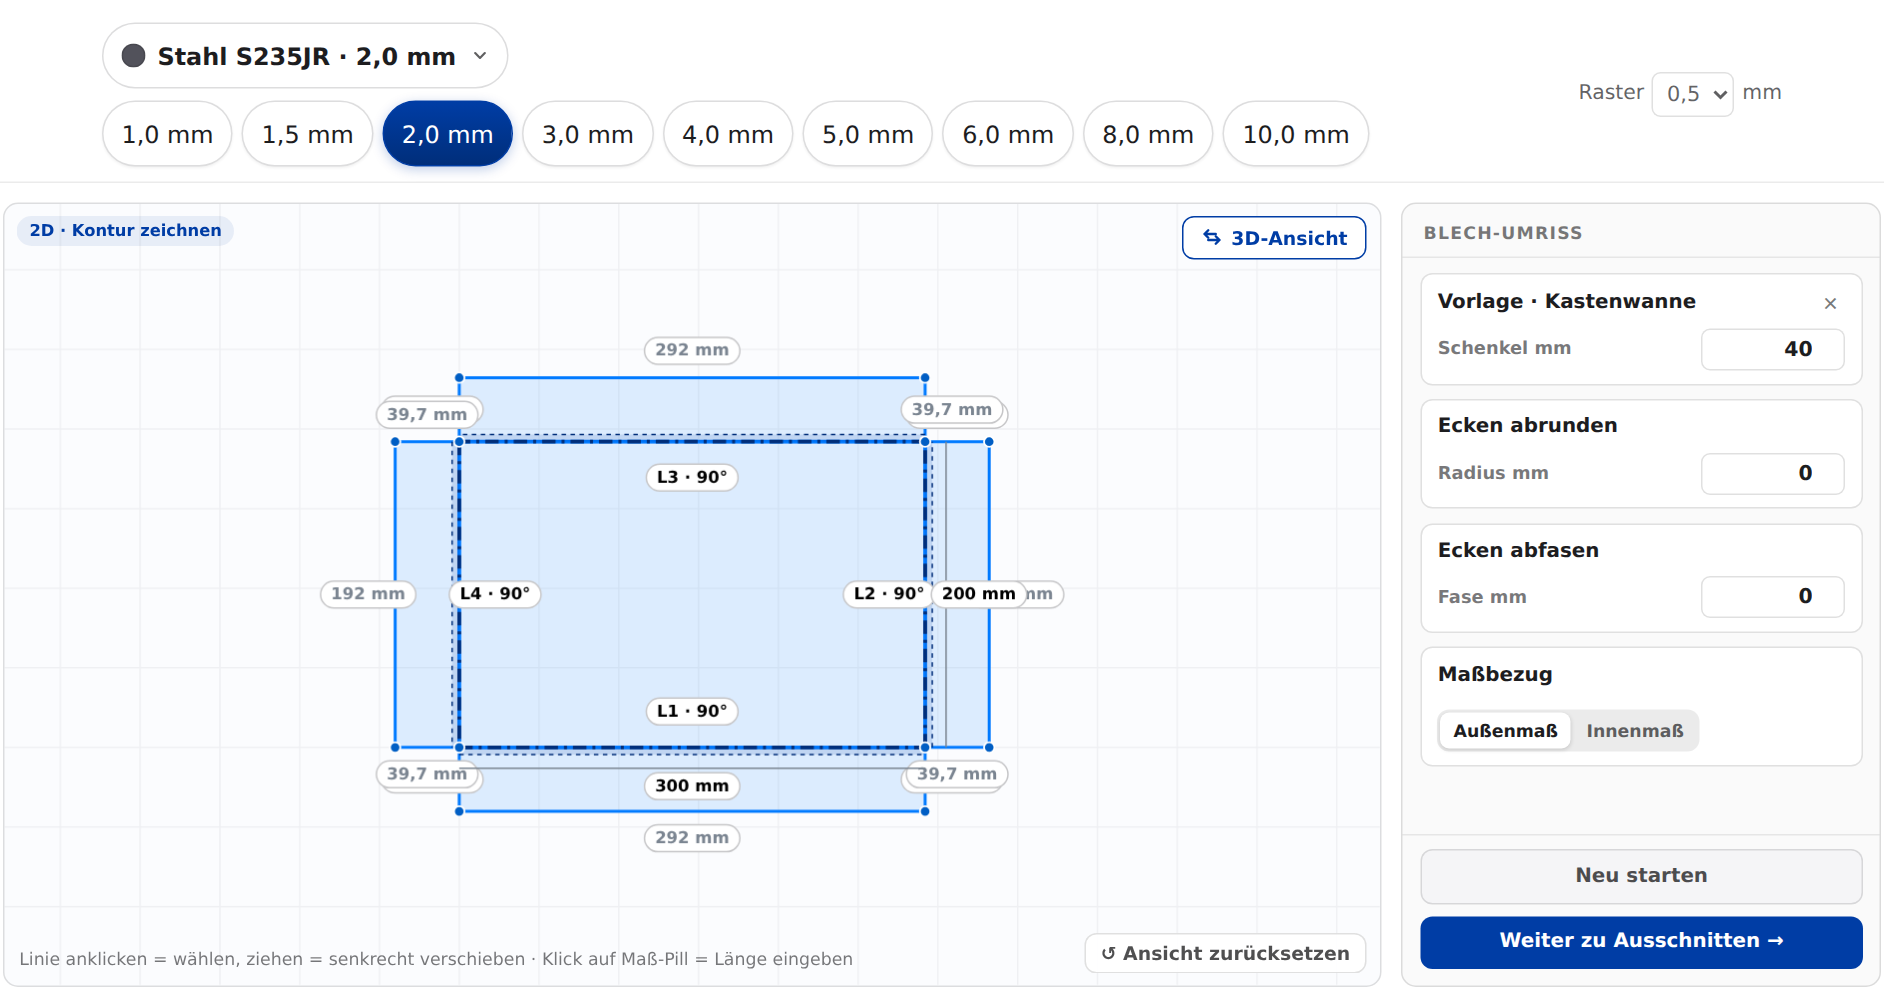This screenshot has width=1884, height=996.
Task: Choose 10,0 mm thickness chip
Action: point(1296,134)
